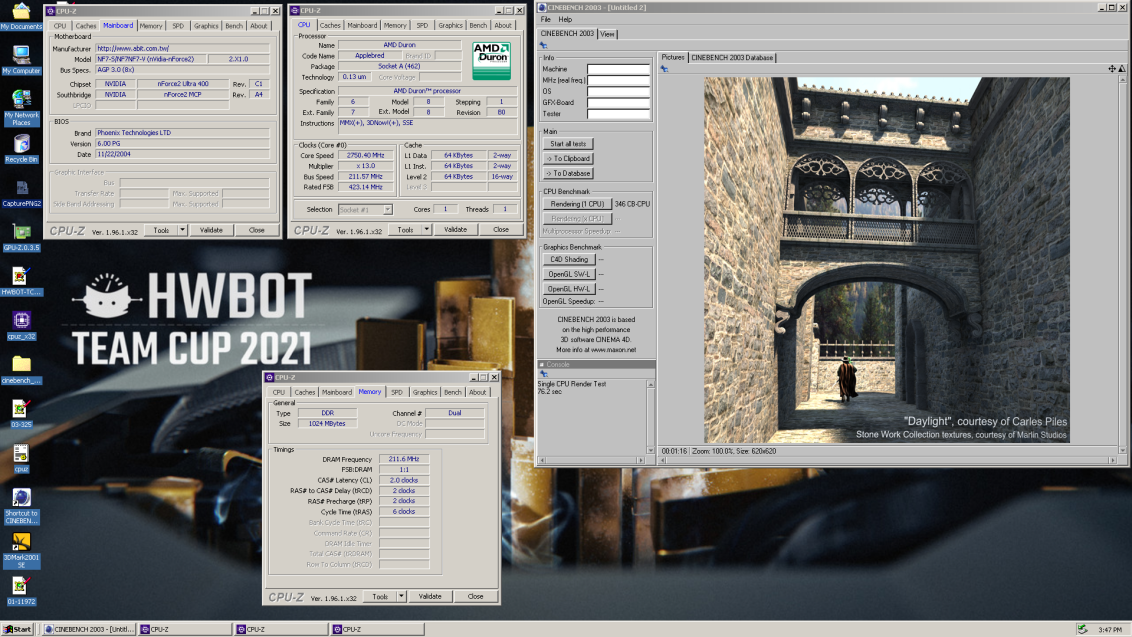The height and width of the screenshot is (637, 1132).
Task: Click Tester input field
Action: [618, 114]
